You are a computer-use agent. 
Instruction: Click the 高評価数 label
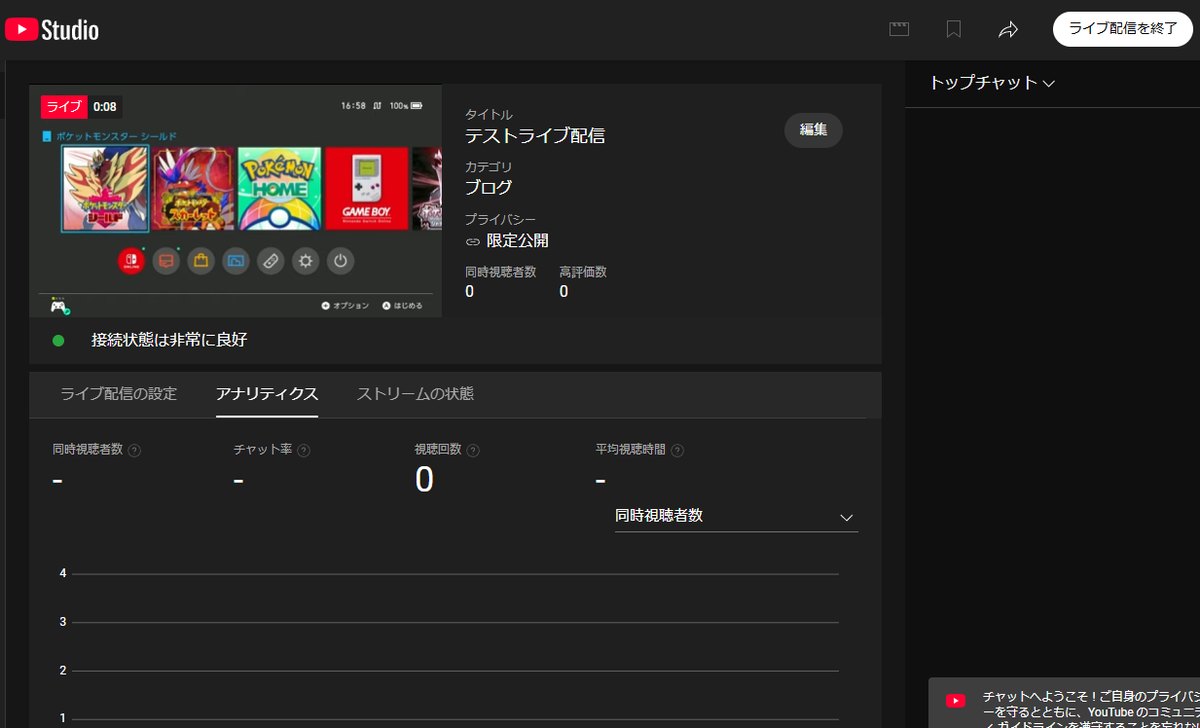click(583, 272)
